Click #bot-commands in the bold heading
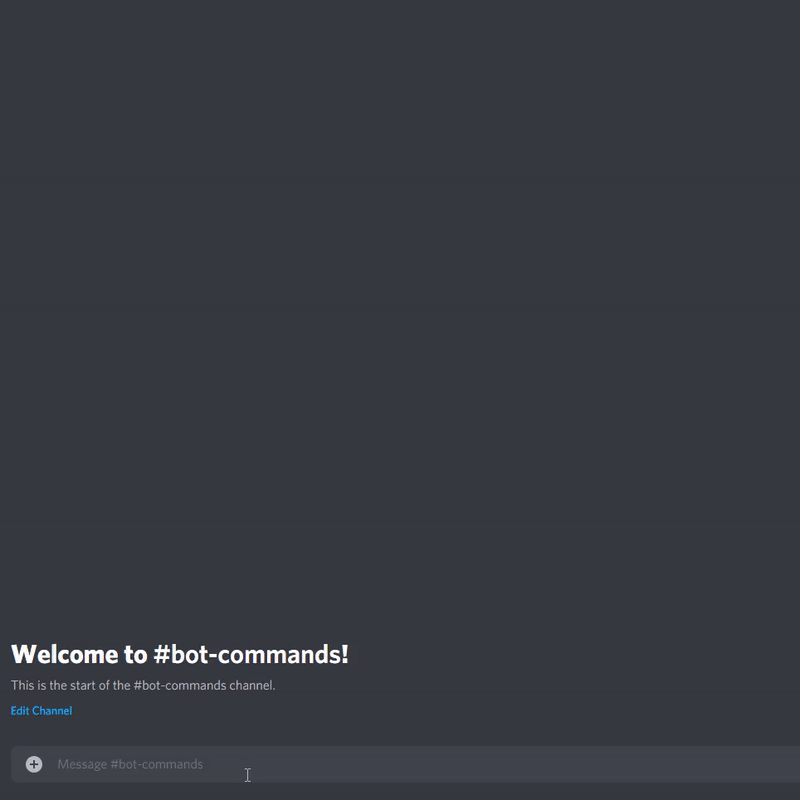 pyautogui.click(x=247, y=654)
